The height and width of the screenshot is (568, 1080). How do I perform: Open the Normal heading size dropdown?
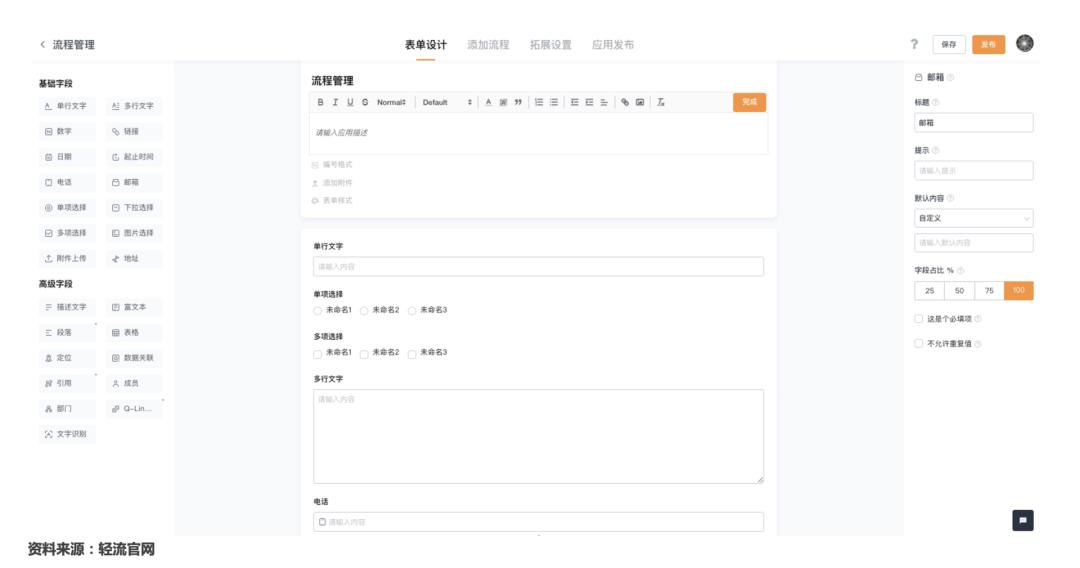(391, 102)
